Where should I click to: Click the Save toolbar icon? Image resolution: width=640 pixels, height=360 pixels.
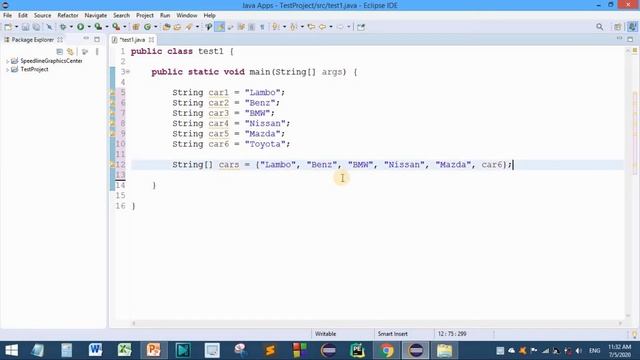pyautogui.click(x=25, y=27)
